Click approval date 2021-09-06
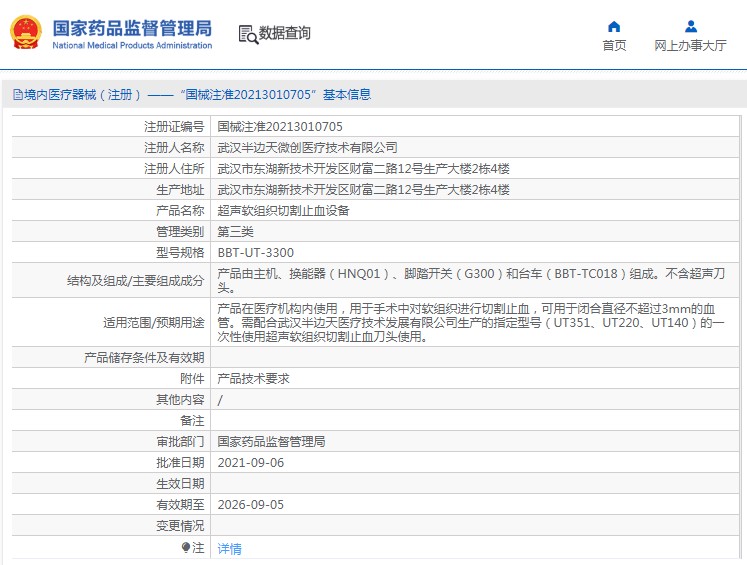 click(x=251, y=463)
